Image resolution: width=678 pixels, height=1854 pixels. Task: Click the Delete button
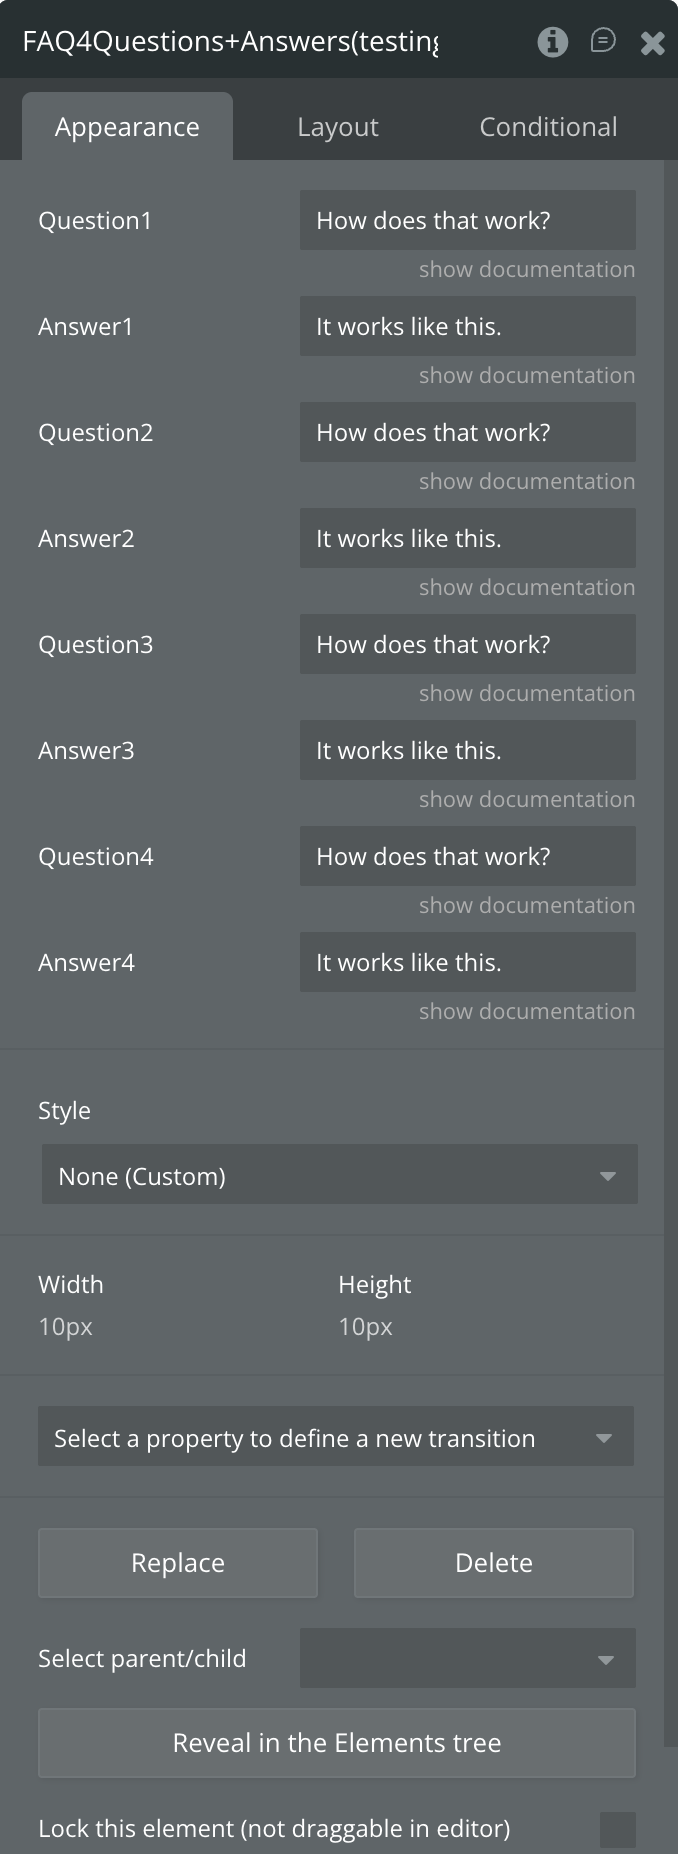point(493,1562)
